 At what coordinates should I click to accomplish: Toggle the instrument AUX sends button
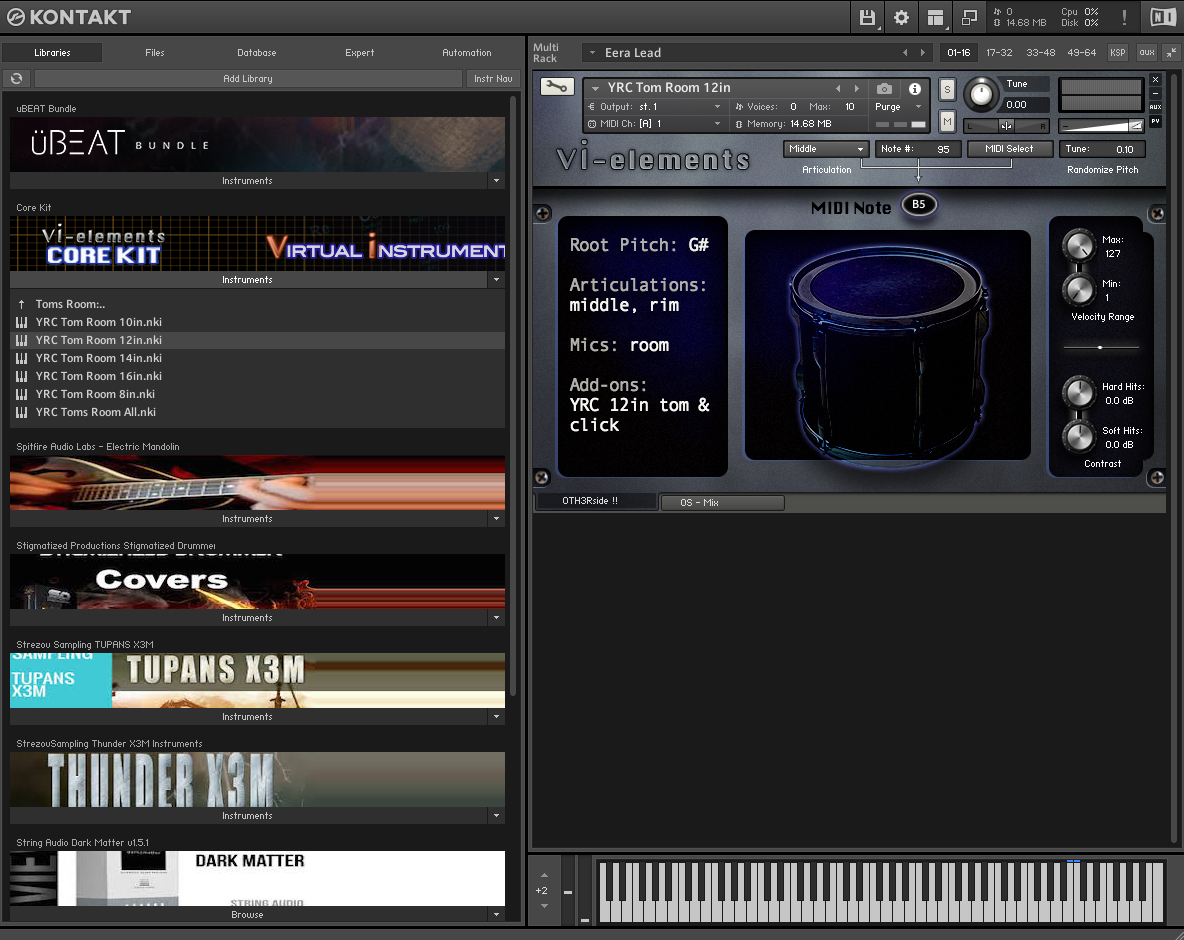click(x=1155, y=107)
